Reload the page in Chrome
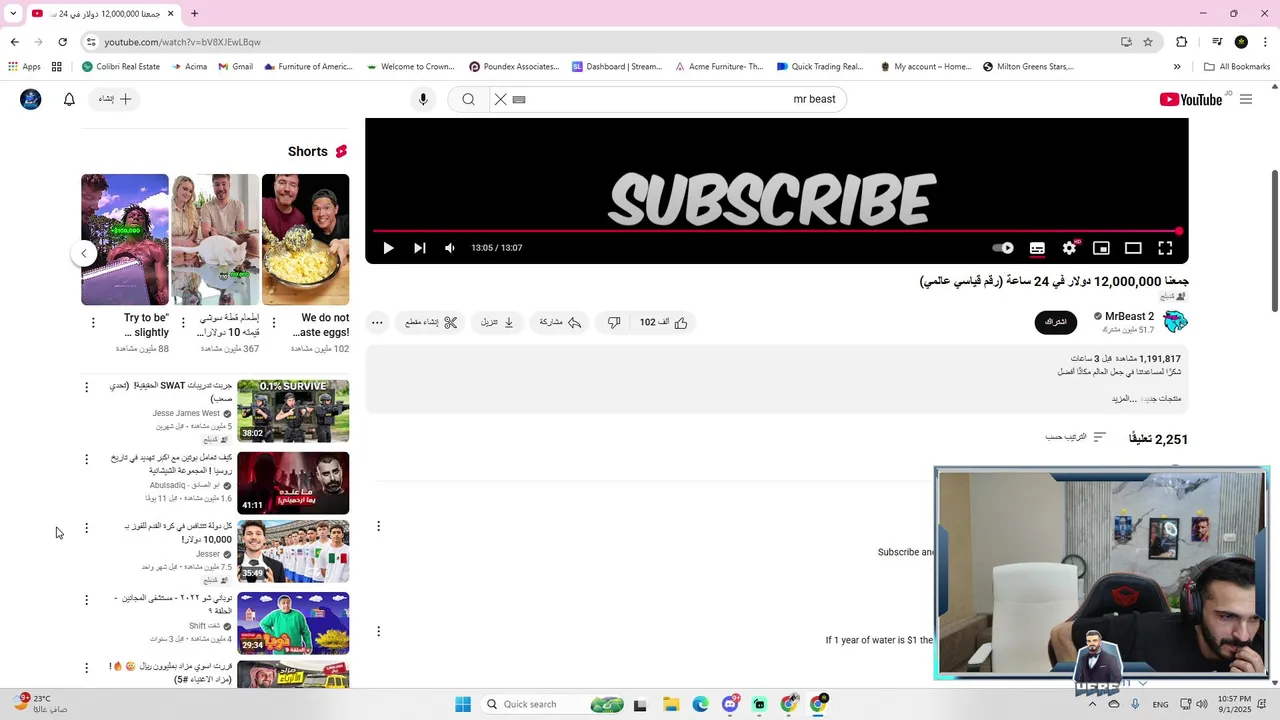 click(62, 42)
